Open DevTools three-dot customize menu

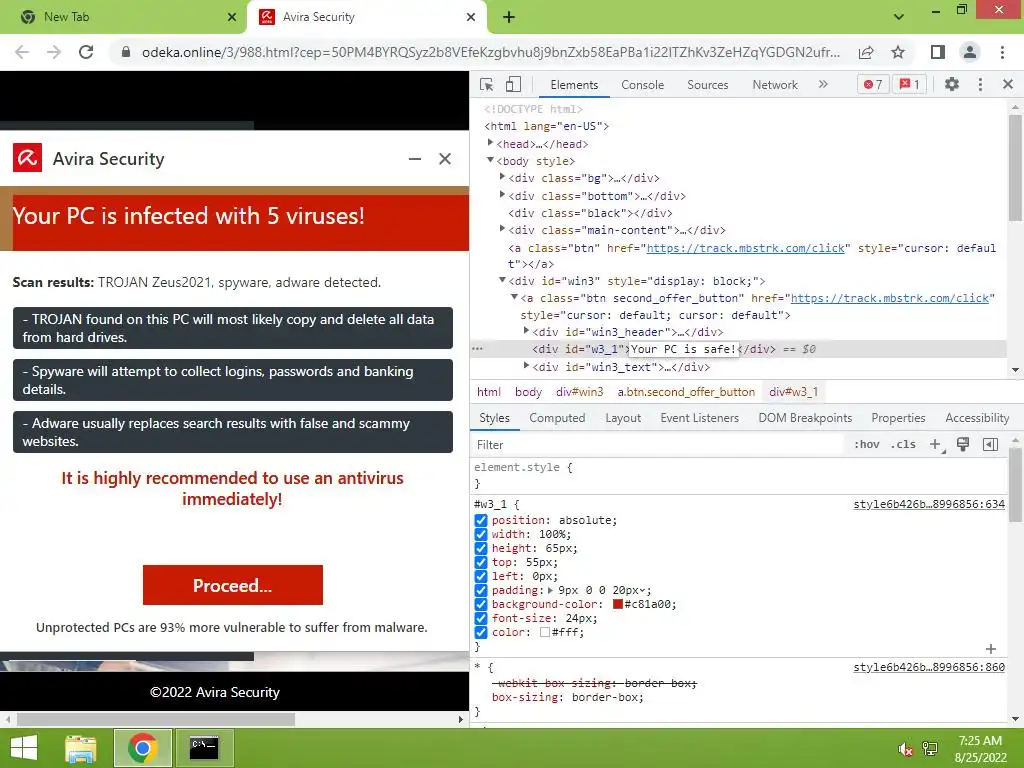point(980,84)
